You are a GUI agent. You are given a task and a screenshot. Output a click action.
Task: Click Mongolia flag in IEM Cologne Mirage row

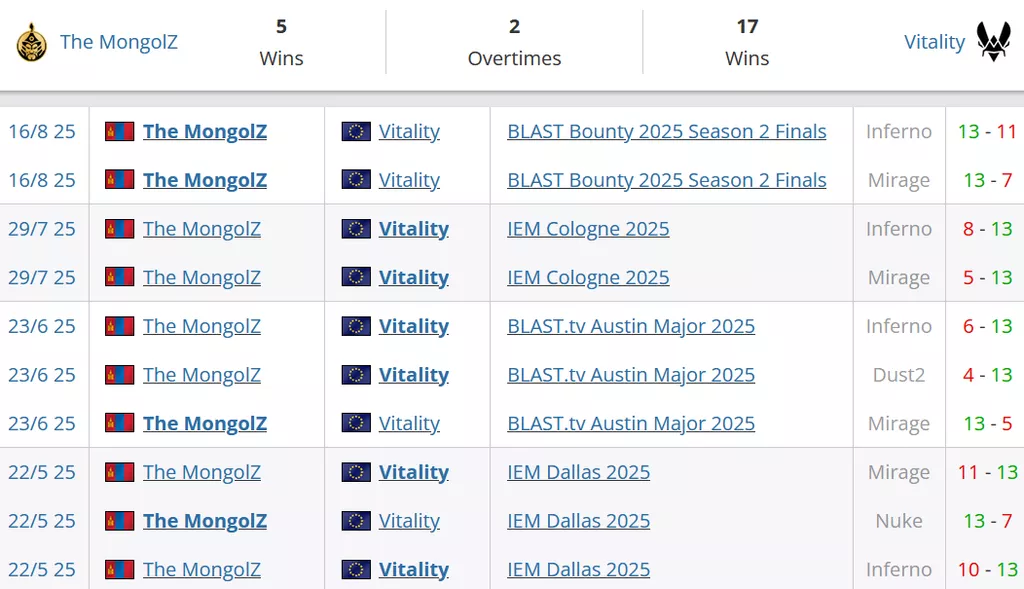click(x=120, y=278)
